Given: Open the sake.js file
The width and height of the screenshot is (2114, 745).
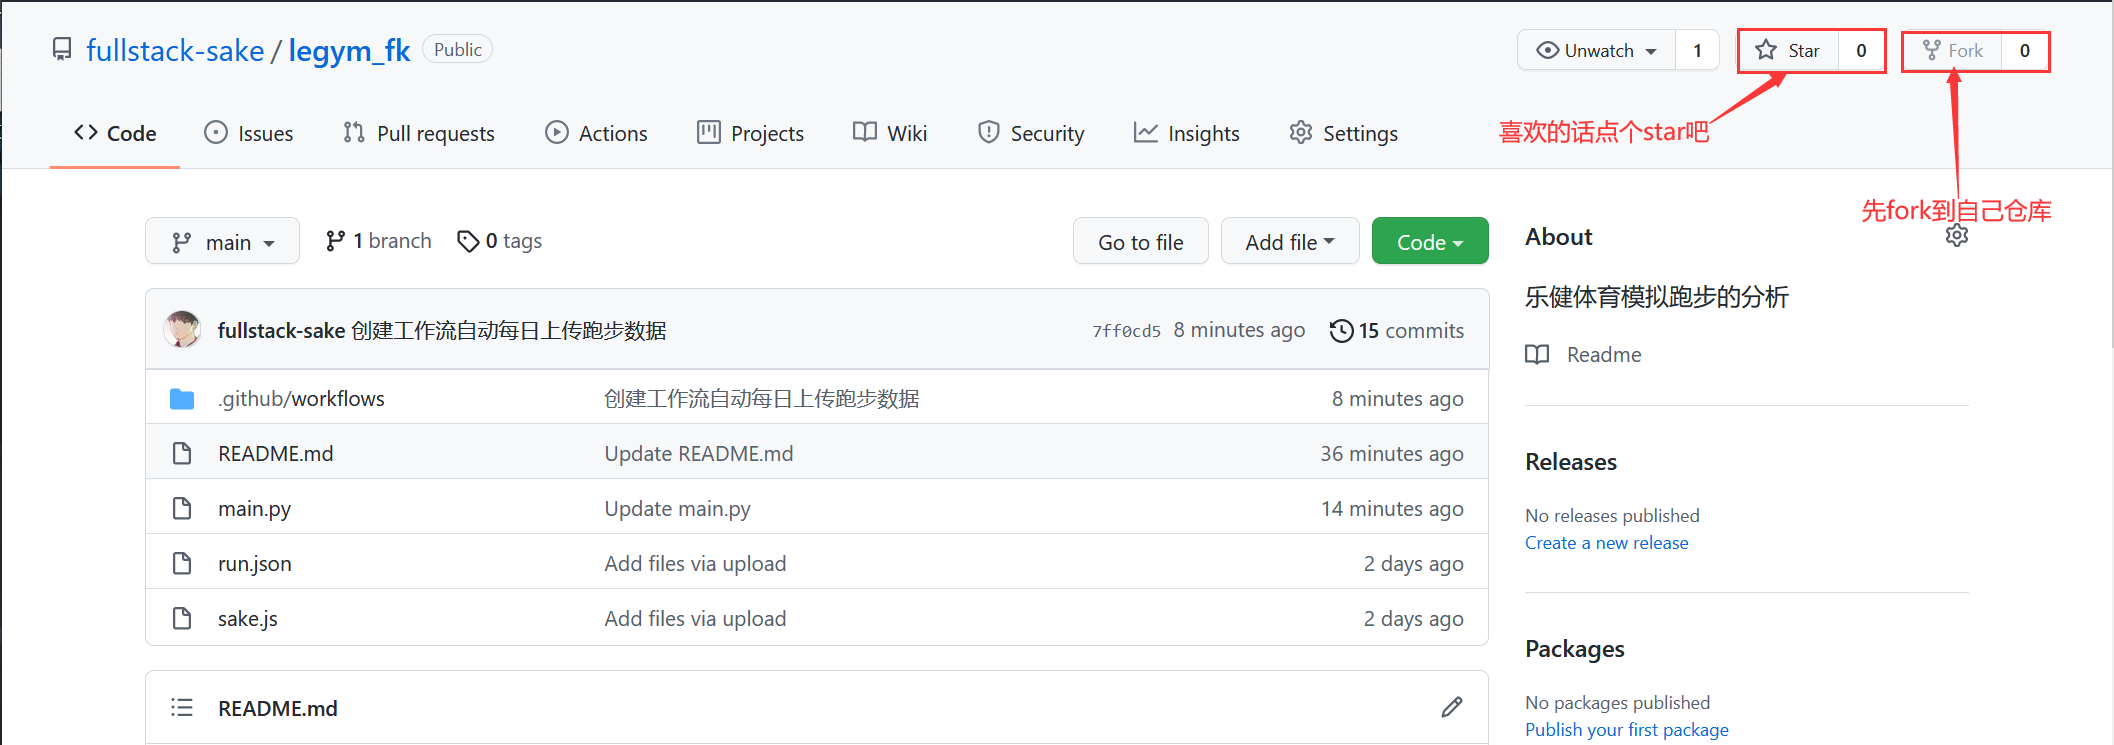Looking at the screenshot, I should pos(248,619).
